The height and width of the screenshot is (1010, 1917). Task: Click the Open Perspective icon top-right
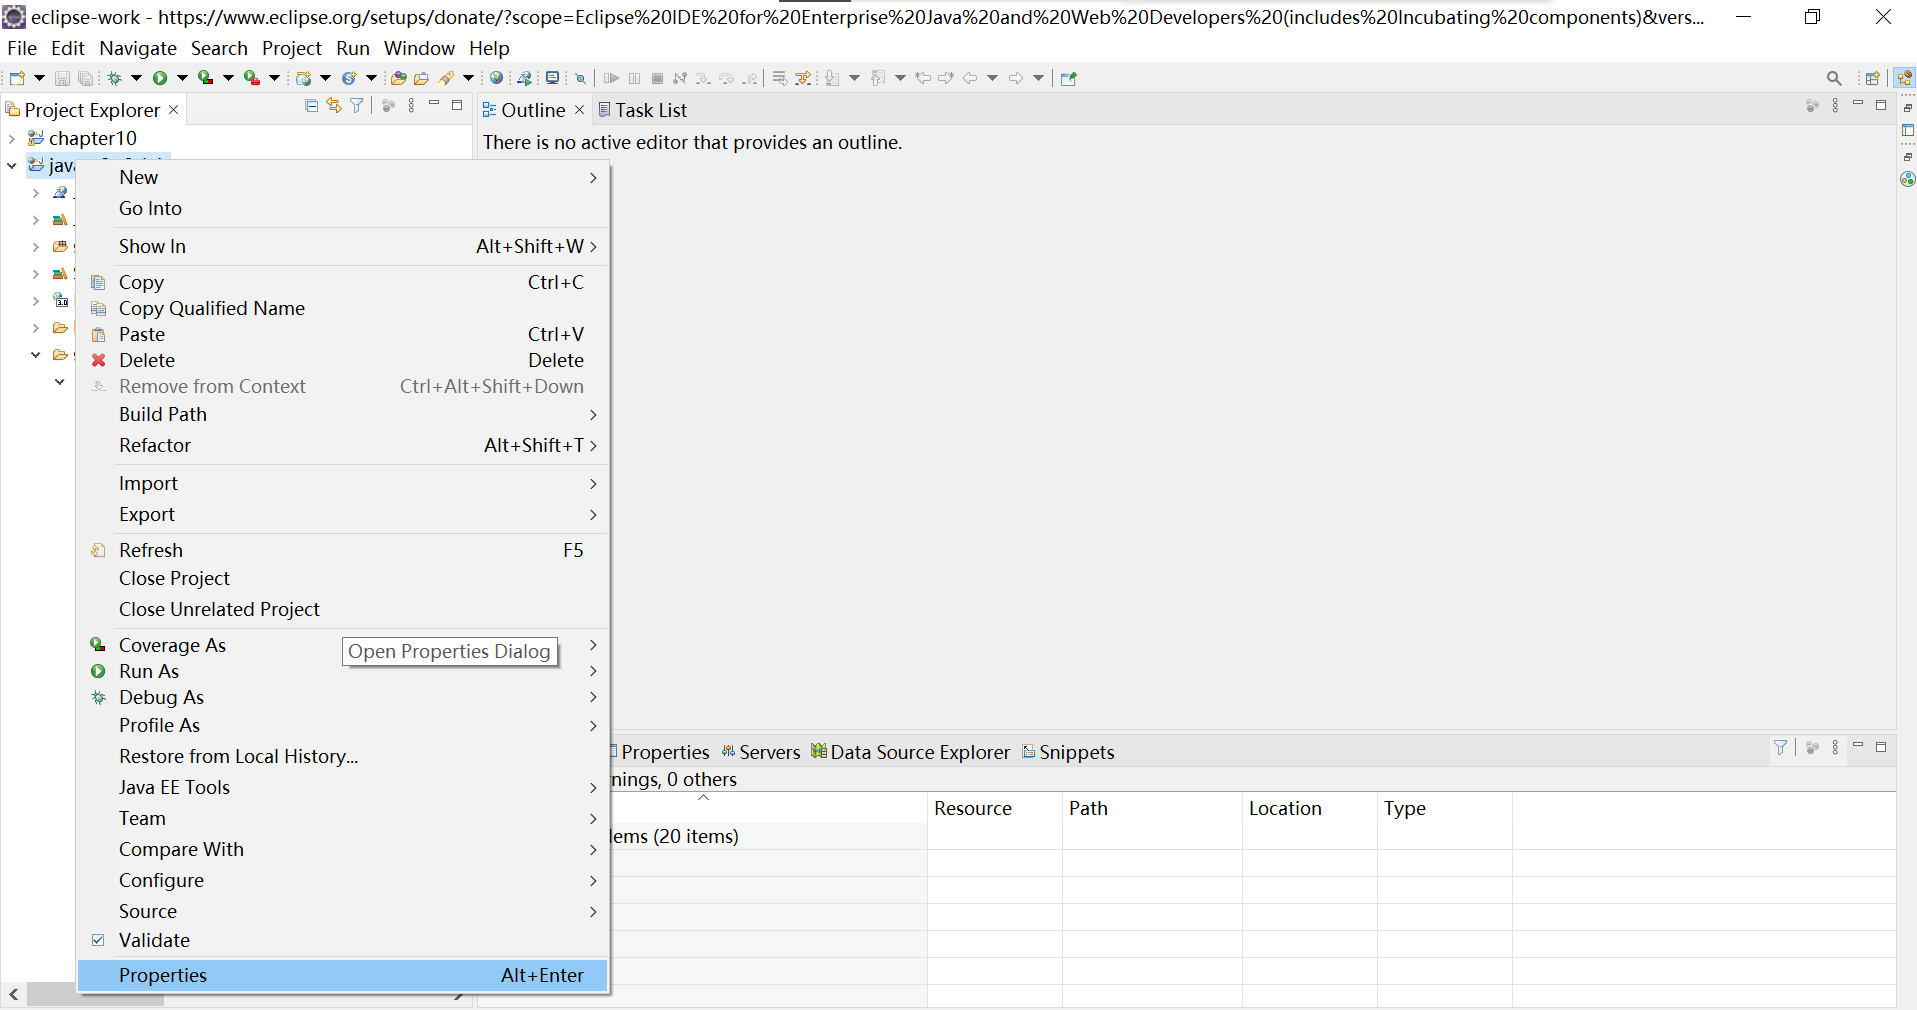pos(1872,78)
